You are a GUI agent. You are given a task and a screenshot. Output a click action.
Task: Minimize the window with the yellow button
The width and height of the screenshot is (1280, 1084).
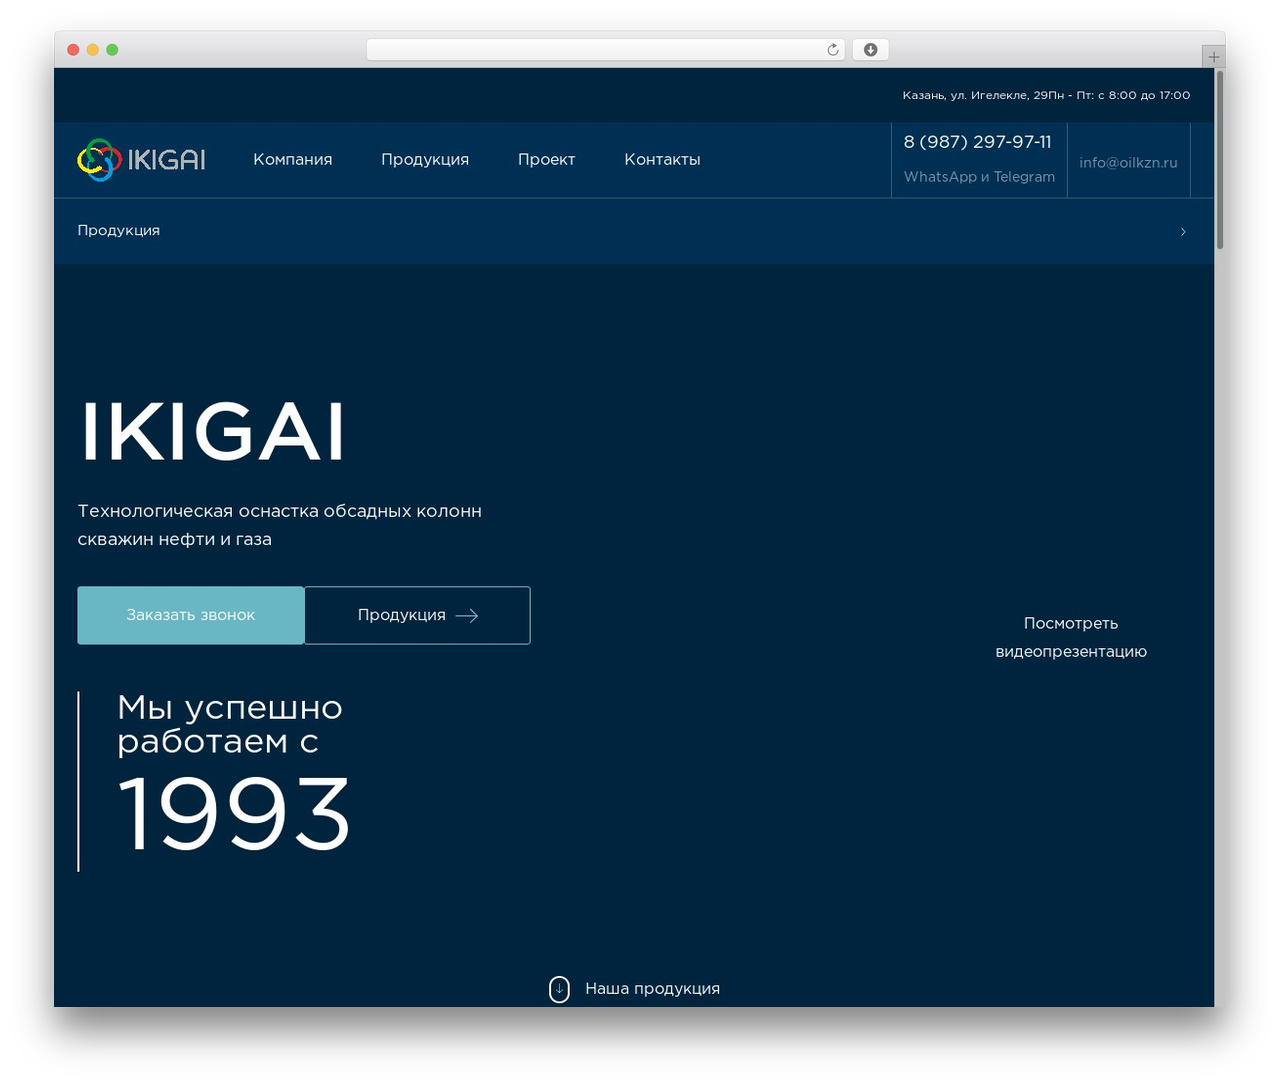pos(93,50)
